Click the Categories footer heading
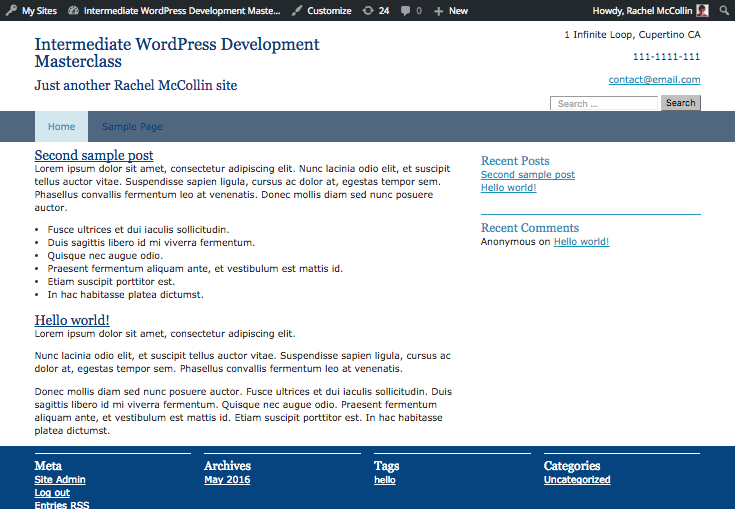This screenshot has height=509, width=735. tap(572, 466)
